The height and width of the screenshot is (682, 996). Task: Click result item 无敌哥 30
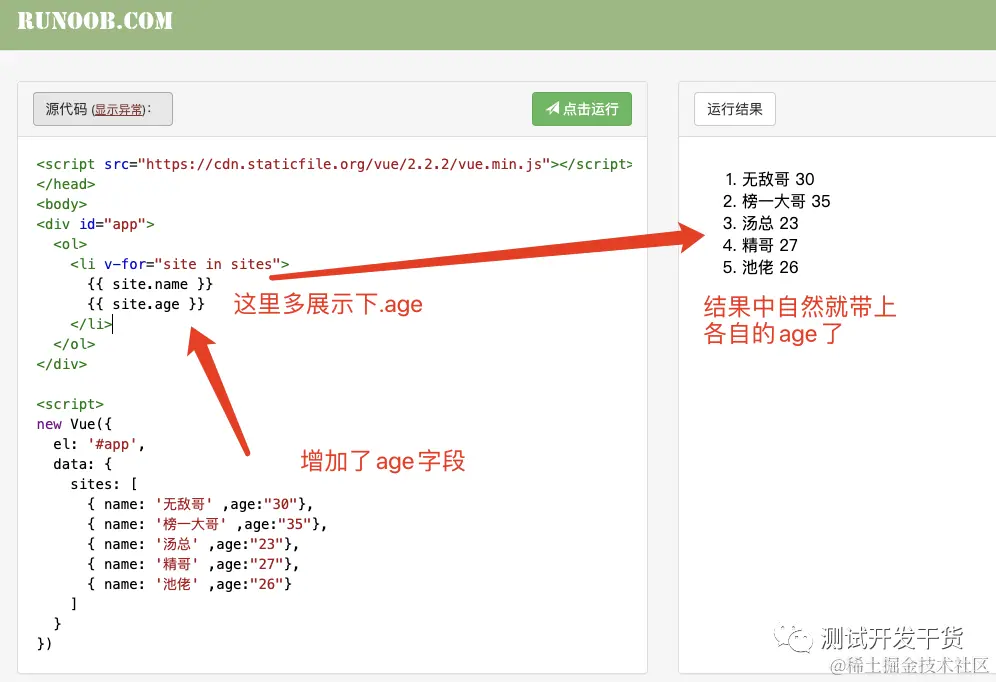778,179
